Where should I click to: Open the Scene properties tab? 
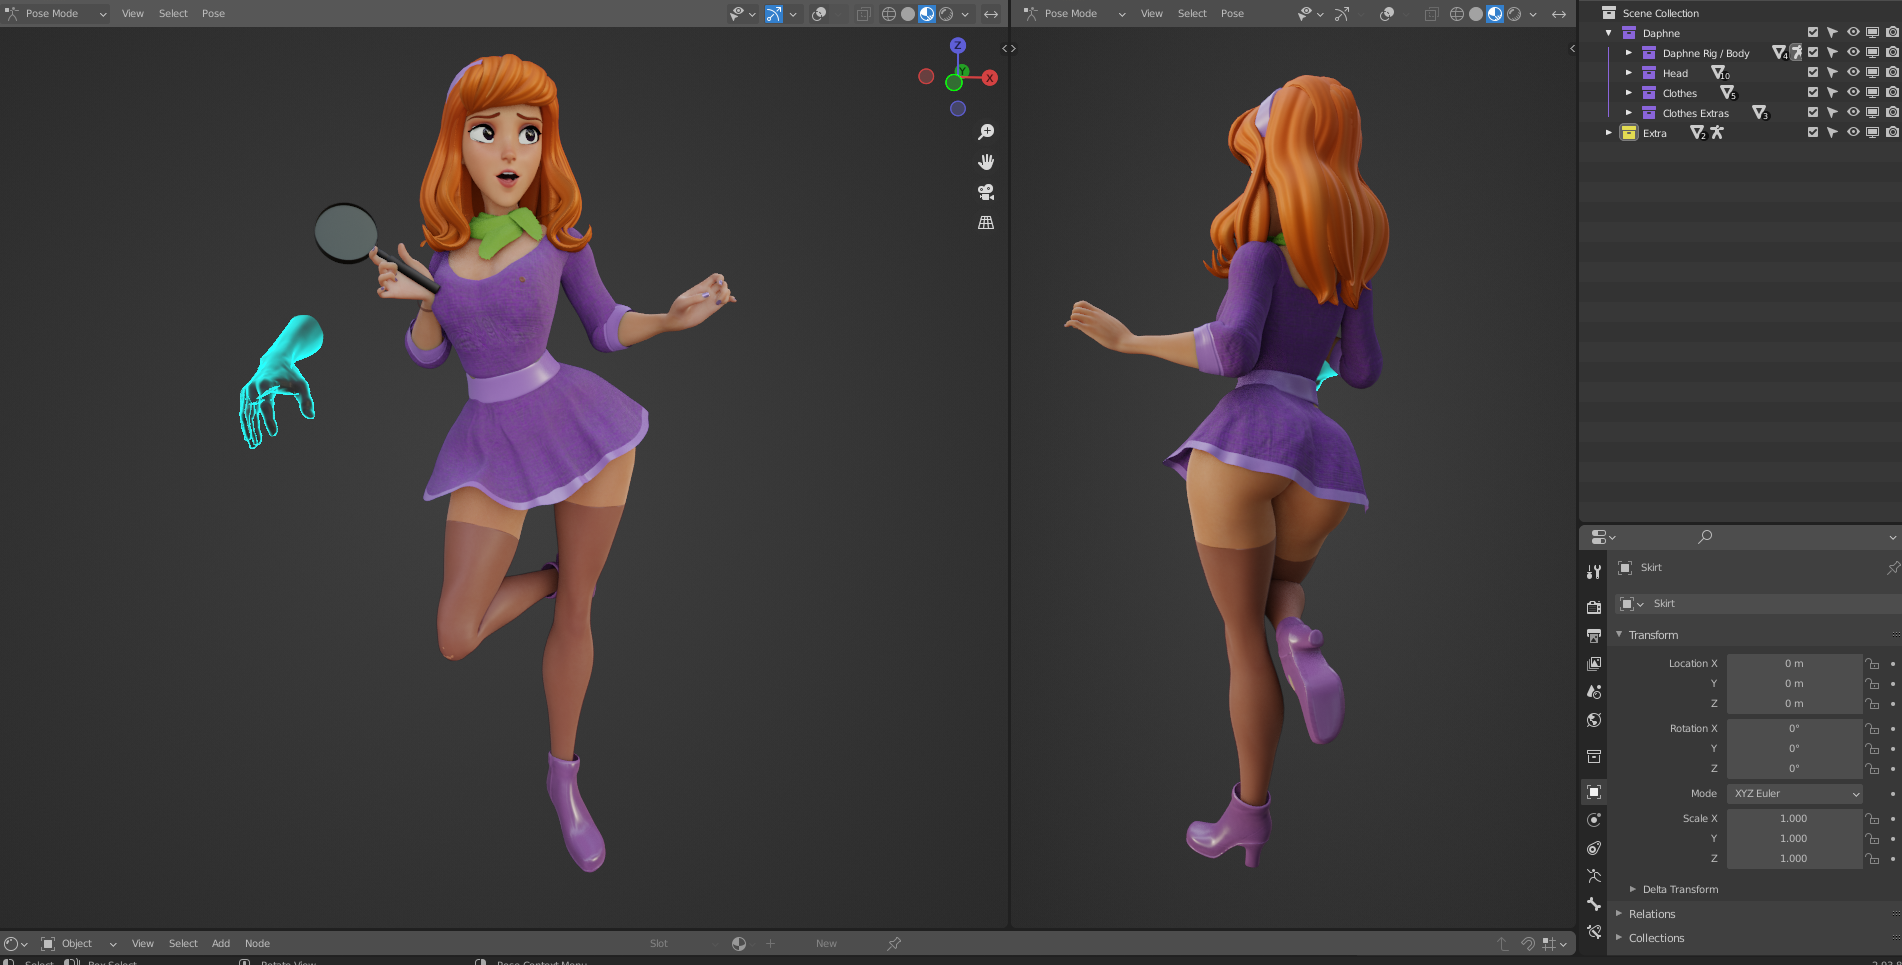pos(1594,691)
